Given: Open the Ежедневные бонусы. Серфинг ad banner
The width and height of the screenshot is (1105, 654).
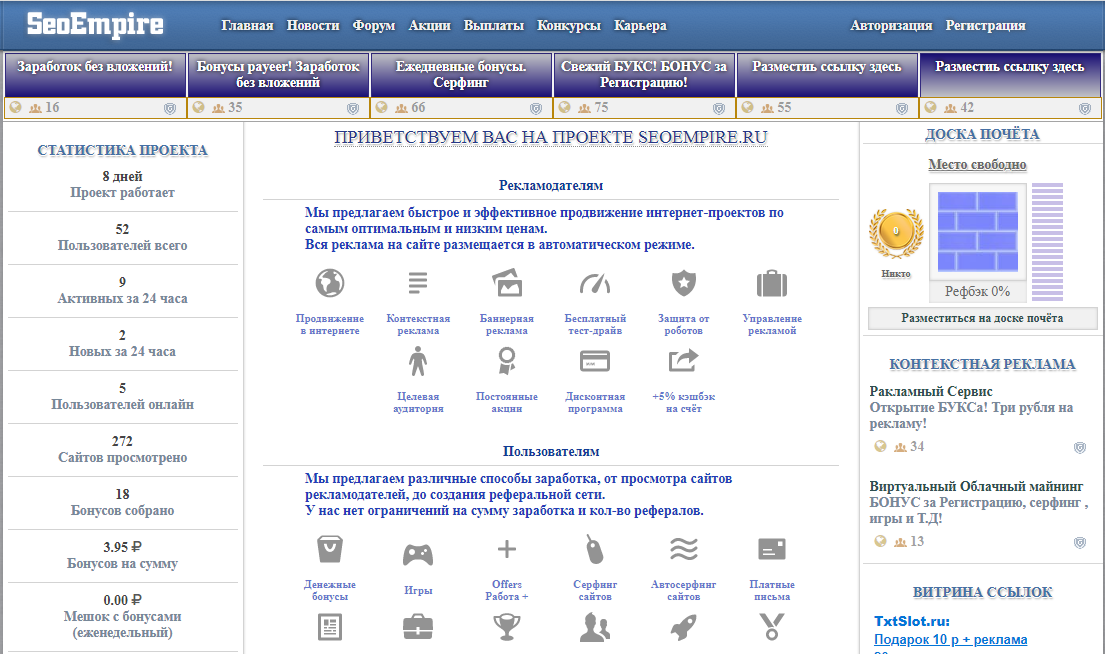Looking at the screenshot, I should coord(461,75).
